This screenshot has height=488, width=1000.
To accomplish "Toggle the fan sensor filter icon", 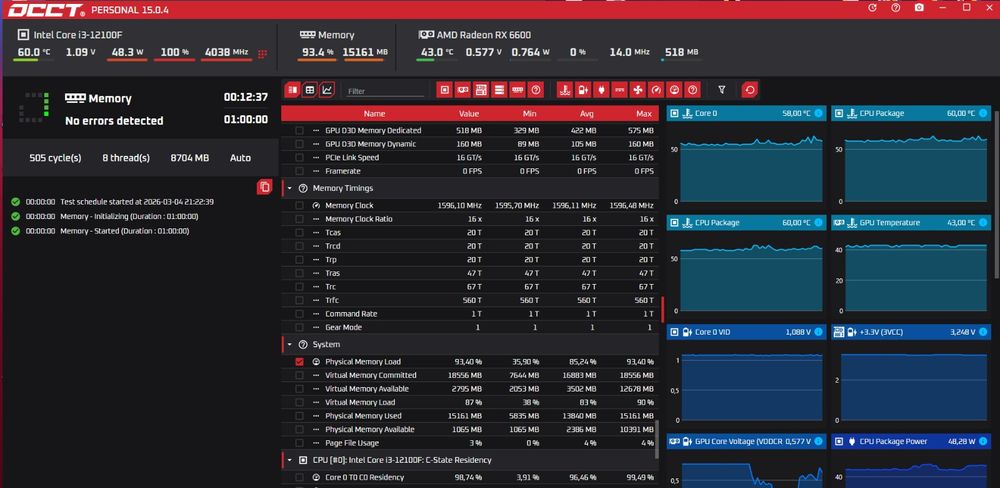I will click(638, 90).
